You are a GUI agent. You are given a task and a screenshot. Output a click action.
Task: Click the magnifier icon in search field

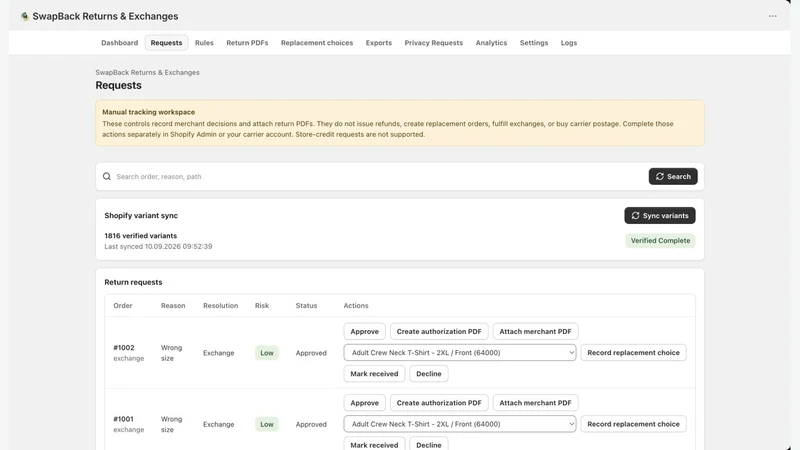[x=107, y=177]
